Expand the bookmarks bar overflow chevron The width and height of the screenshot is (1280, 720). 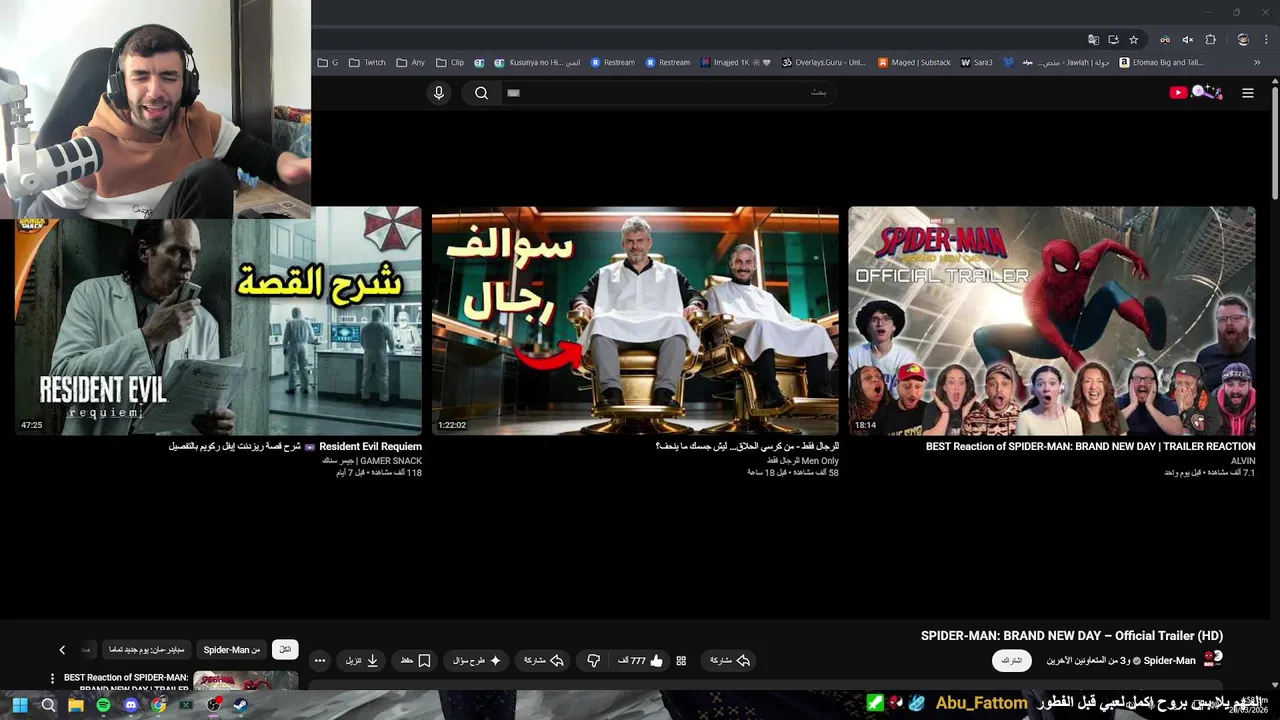click(x=1257, y=62)
